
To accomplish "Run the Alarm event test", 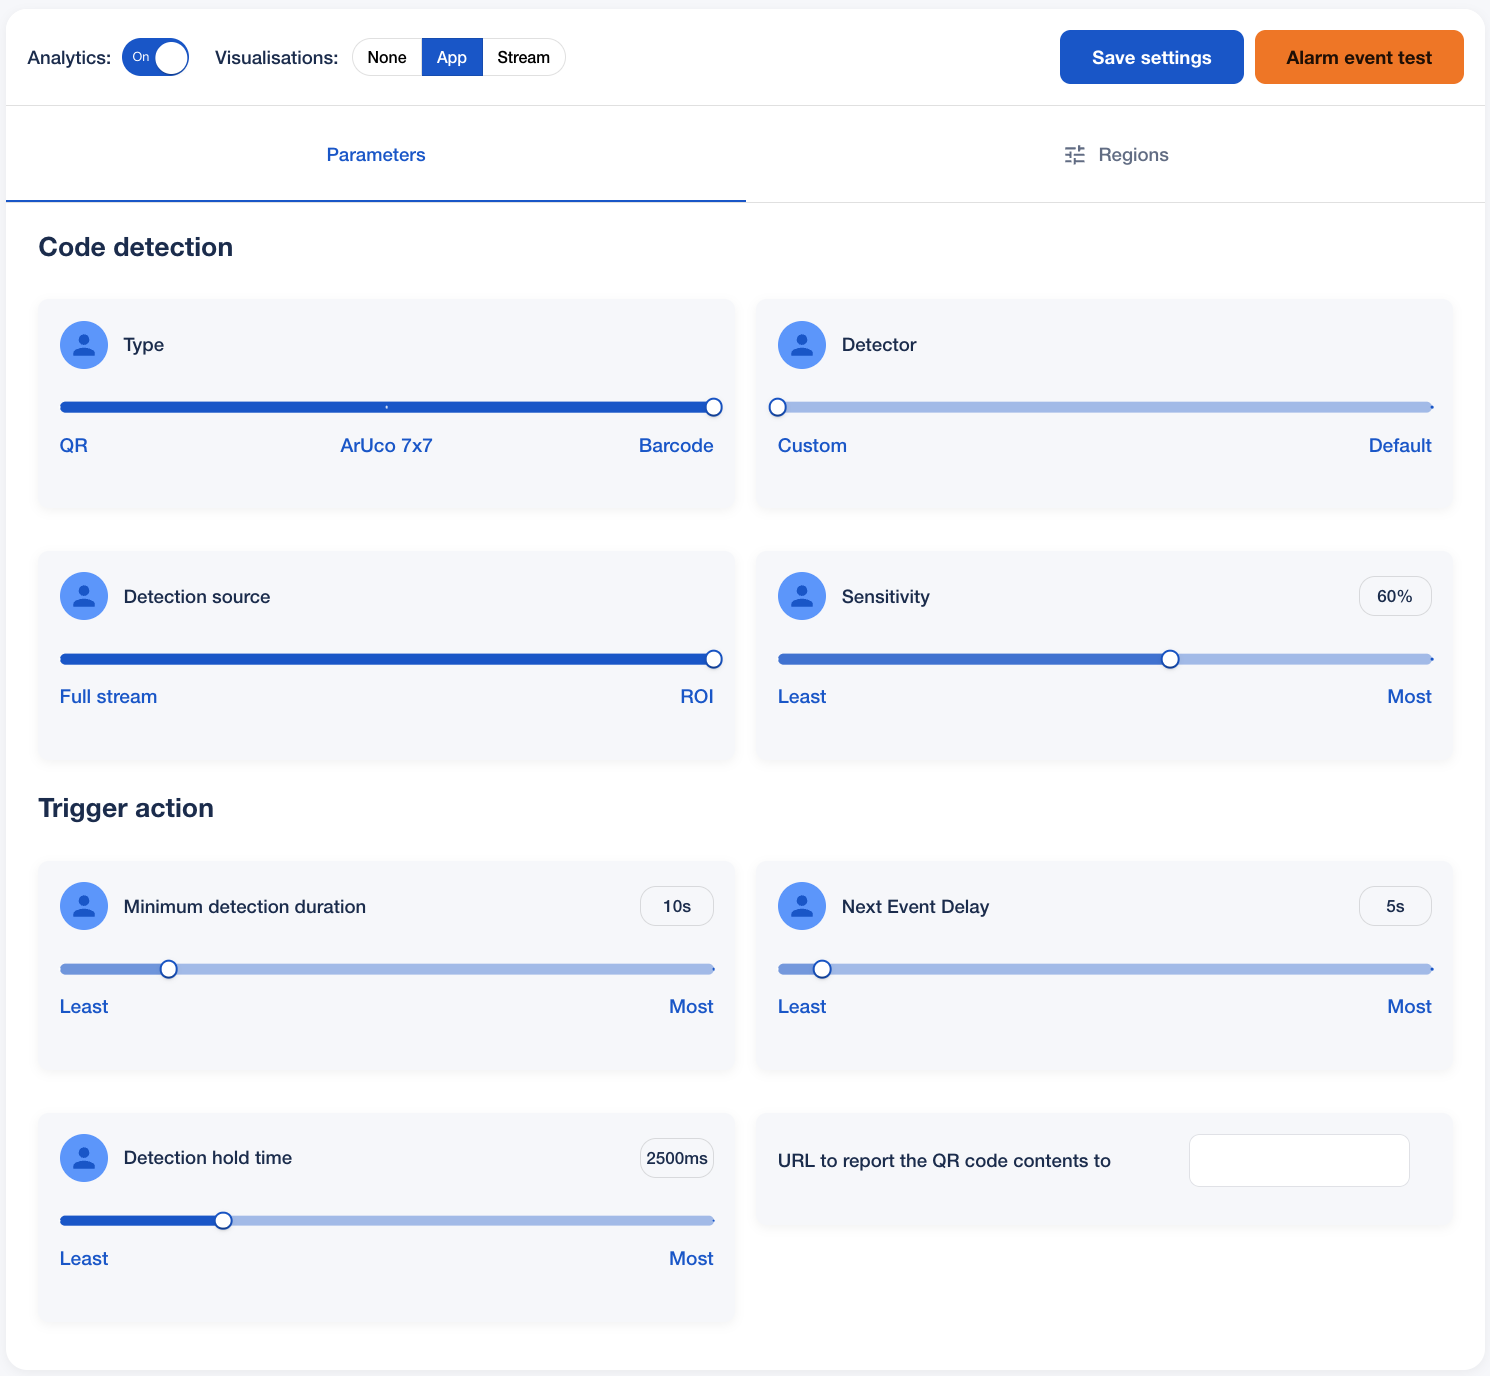I will click(x=1359, y=57).
